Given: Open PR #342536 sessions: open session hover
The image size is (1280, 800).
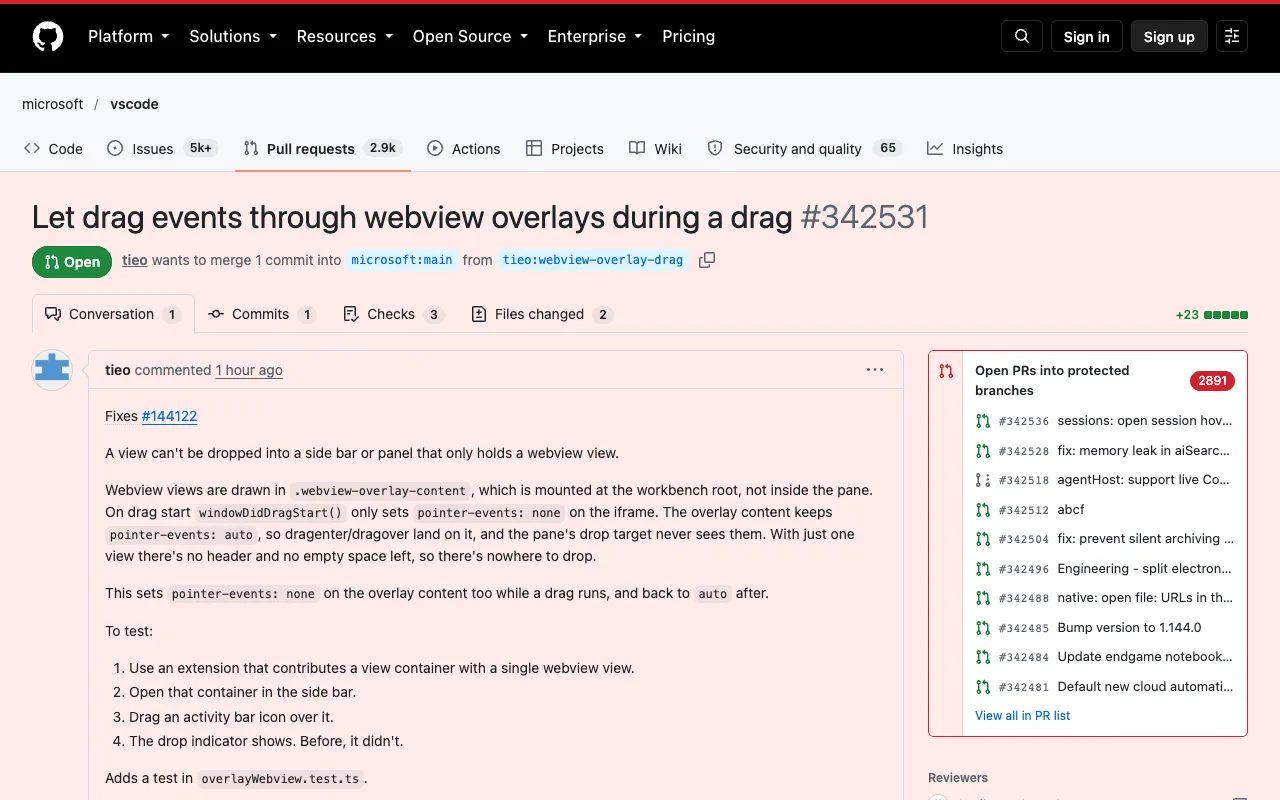Looking at the screenshot, I should click(1104, 421).
